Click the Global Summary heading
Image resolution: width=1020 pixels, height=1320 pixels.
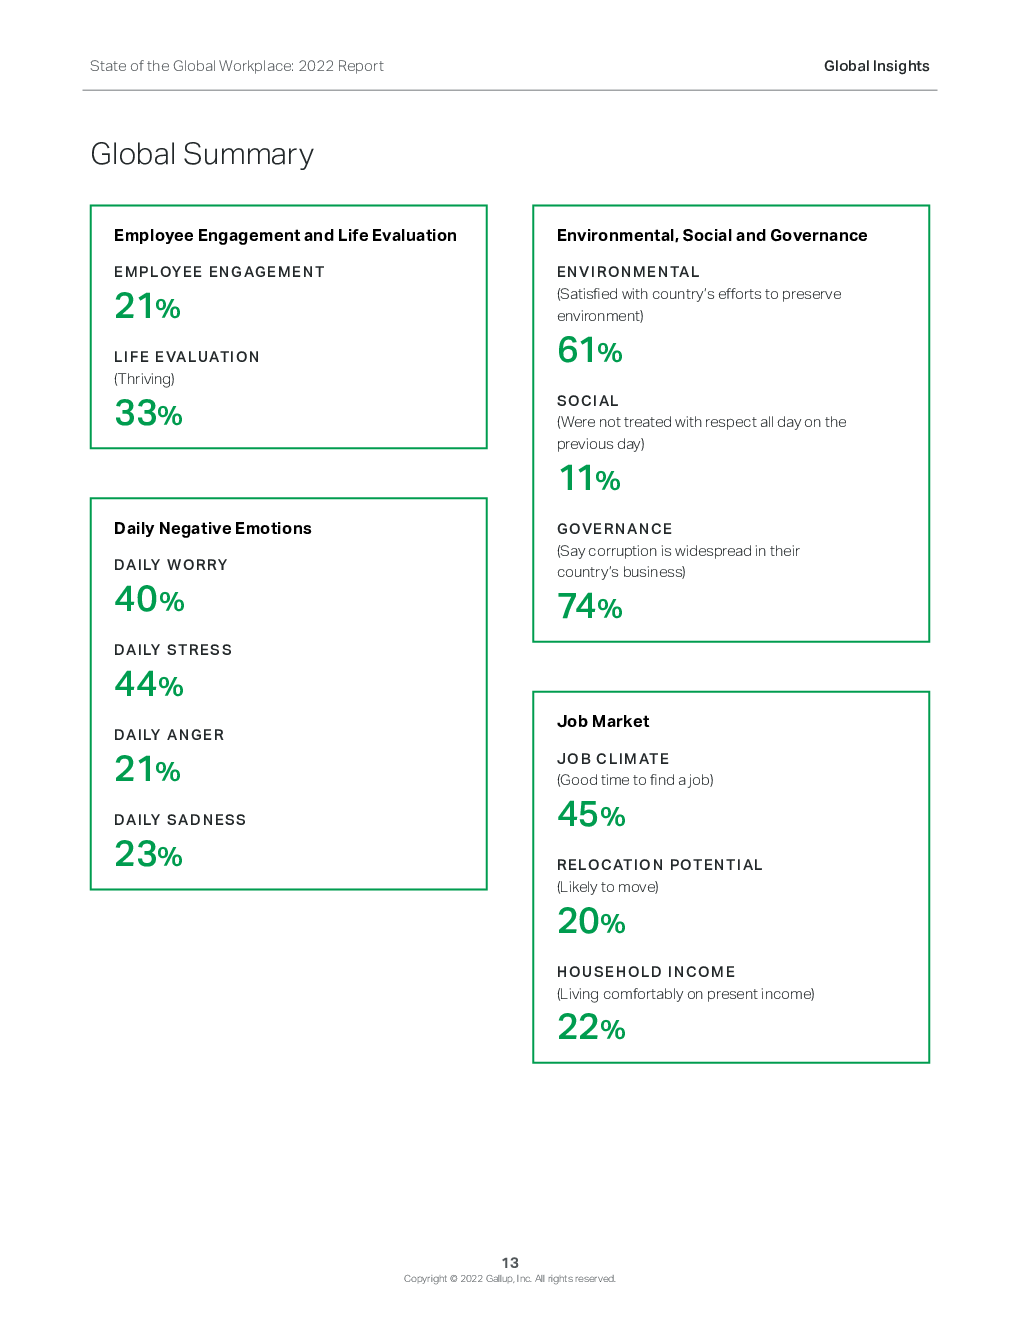point(202,155)
